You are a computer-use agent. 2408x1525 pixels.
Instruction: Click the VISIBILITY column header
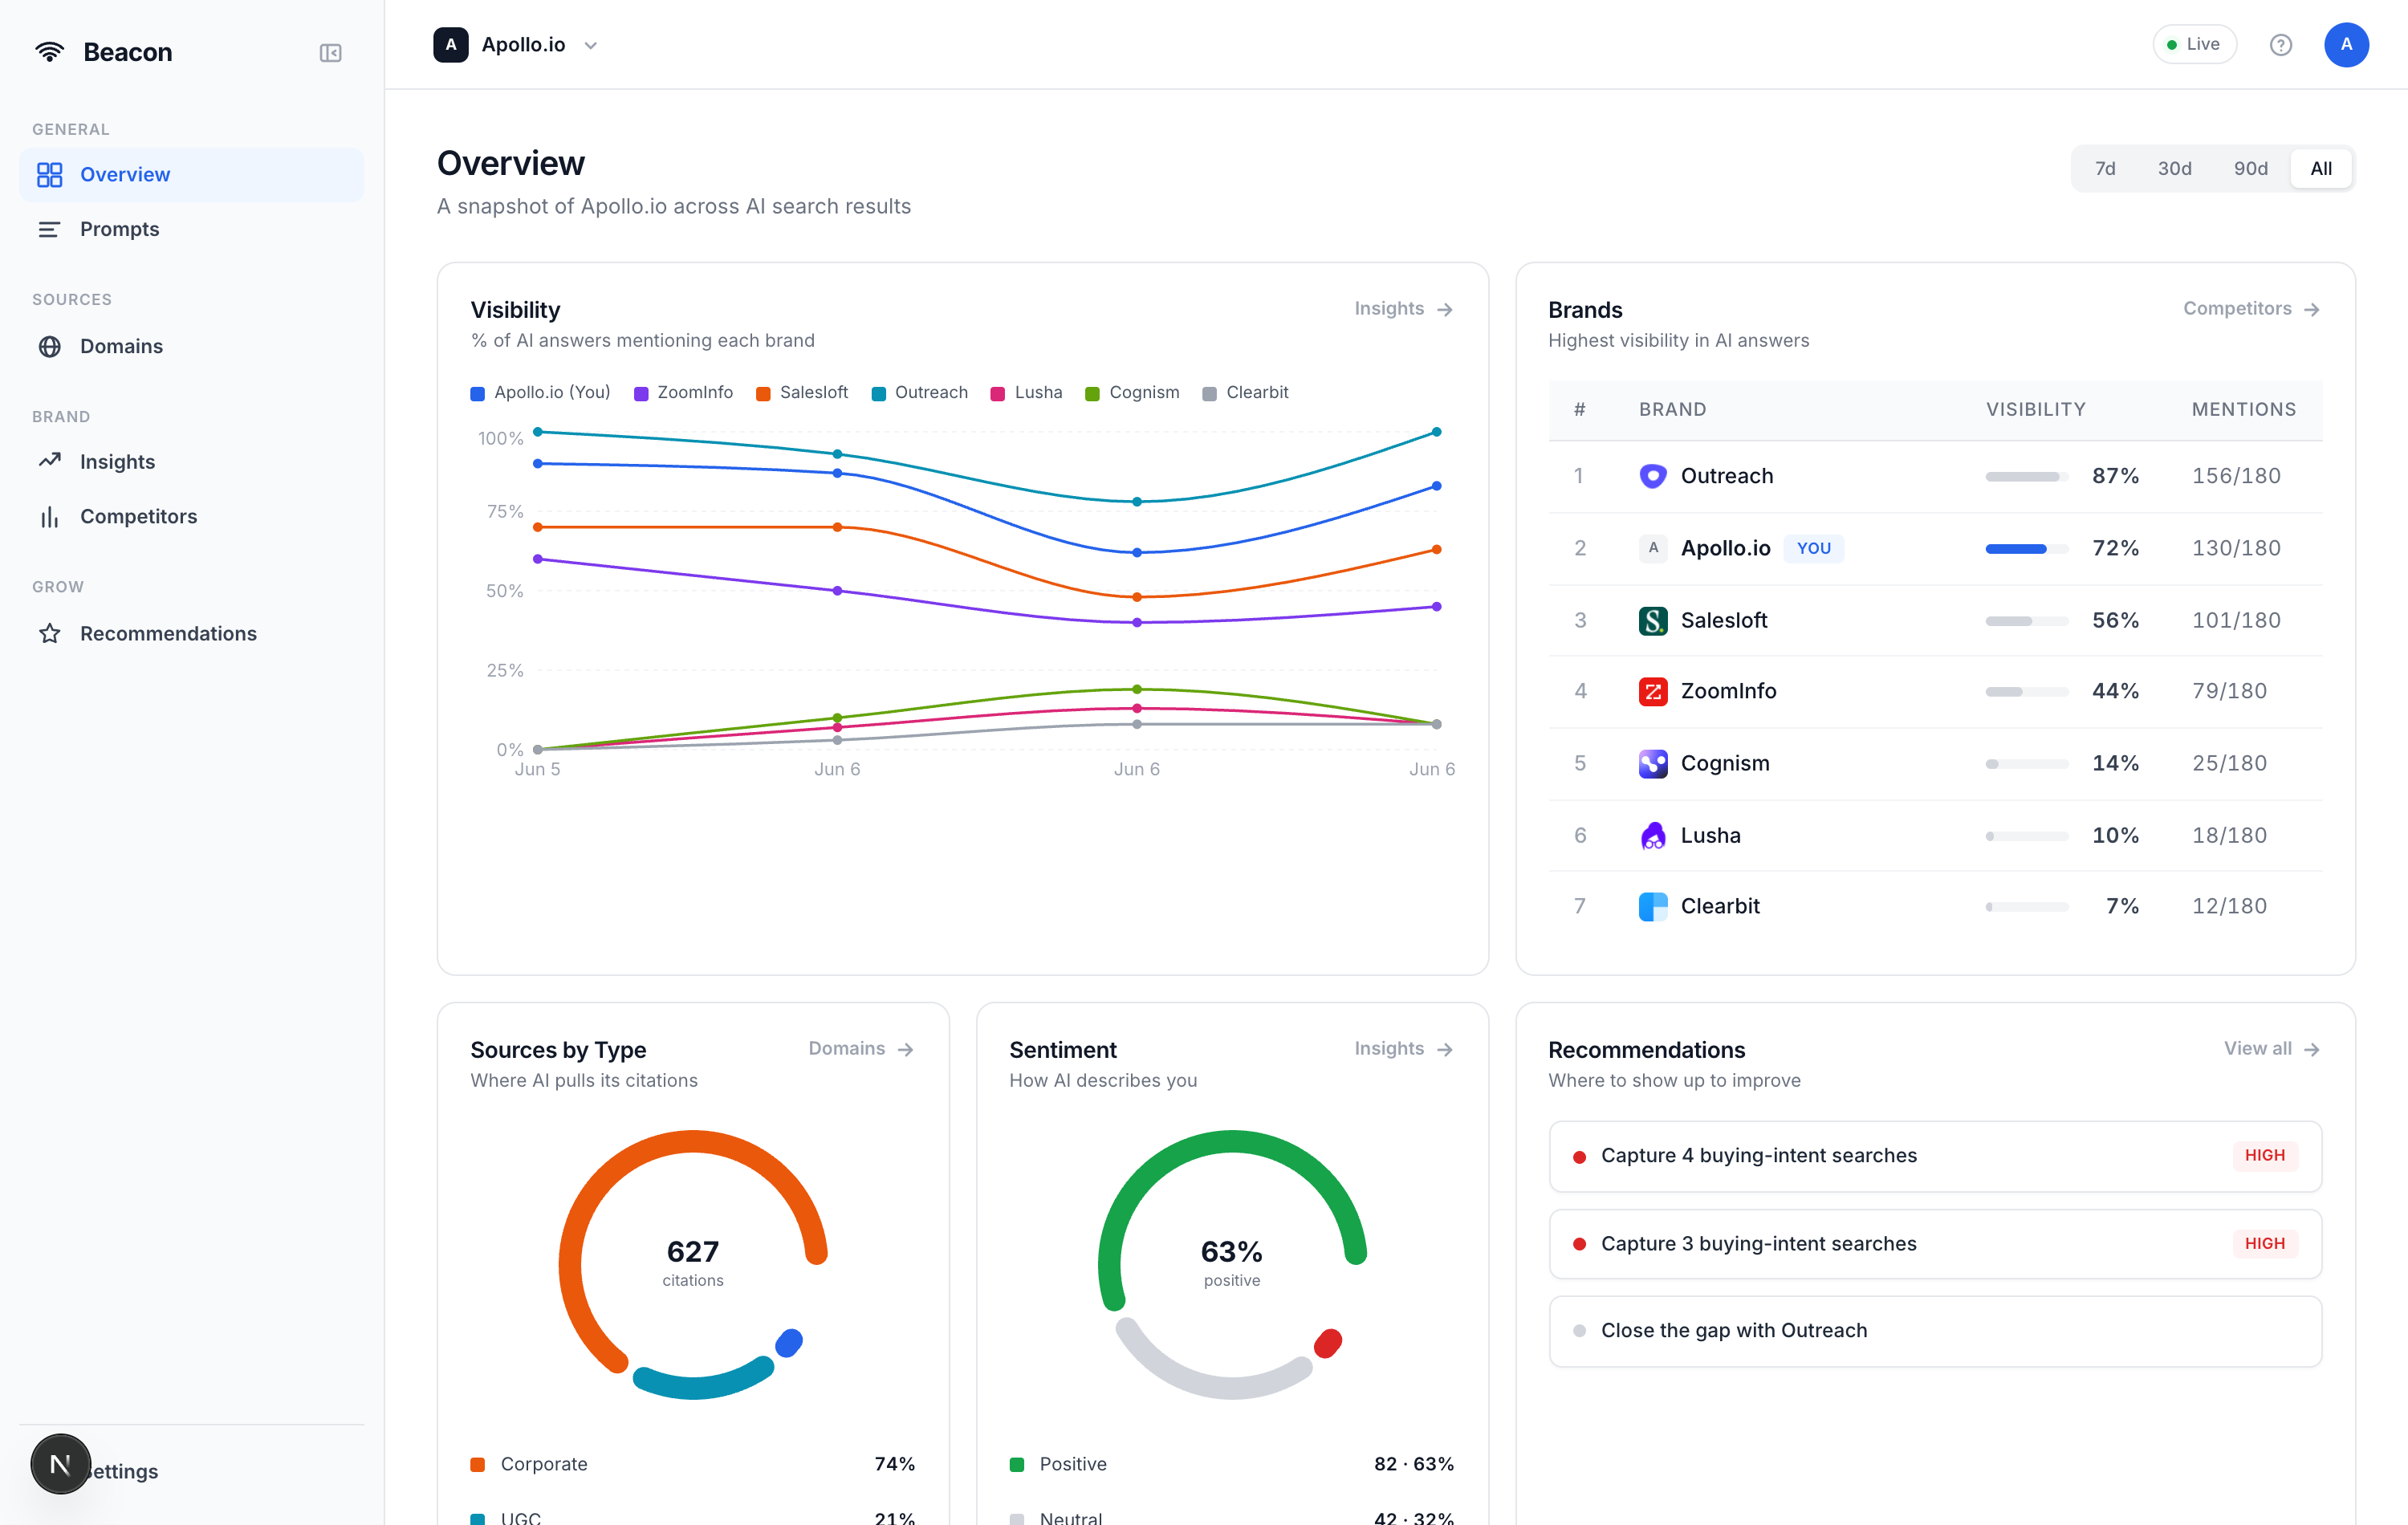coord(2035,410)
